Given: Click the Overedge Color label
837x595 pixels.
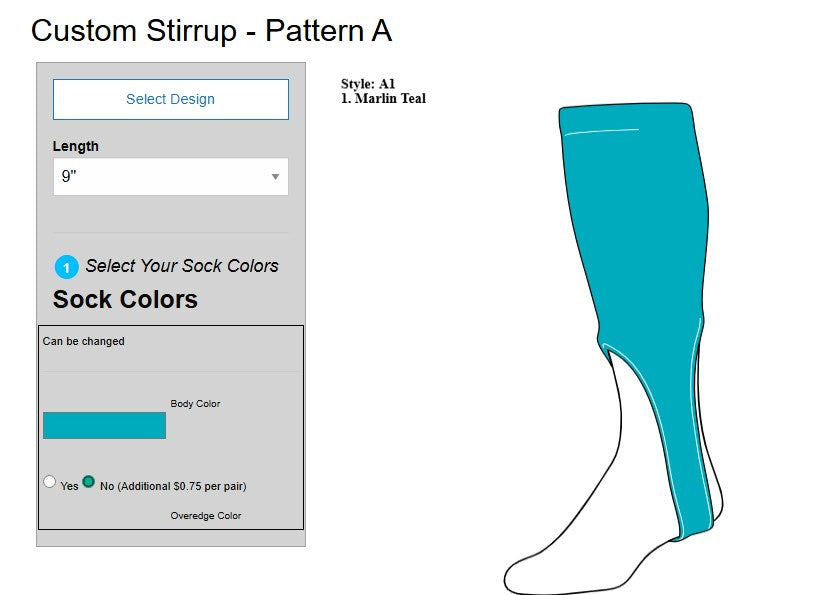Looking at the screenshot, I should tap(205, 516).
